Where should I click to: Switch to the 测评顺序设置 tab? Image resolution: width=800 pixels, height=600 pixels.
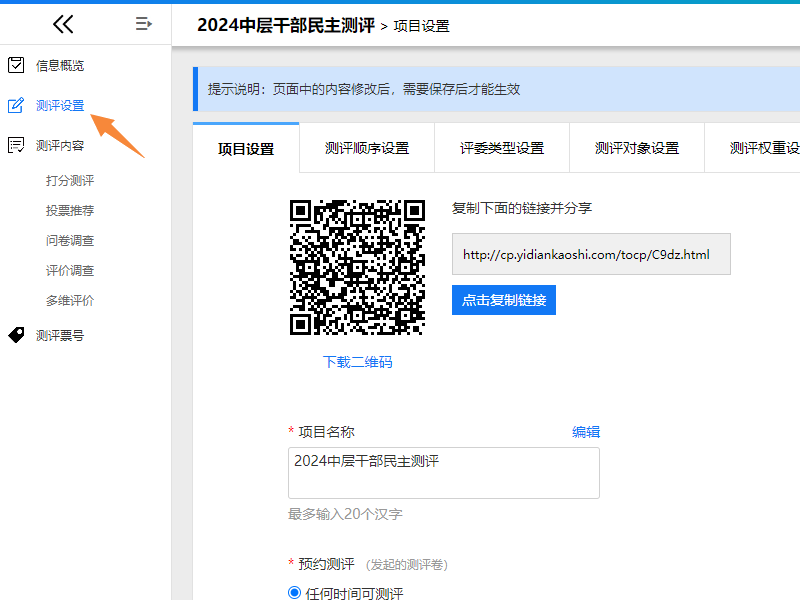[x=367, y=148]
